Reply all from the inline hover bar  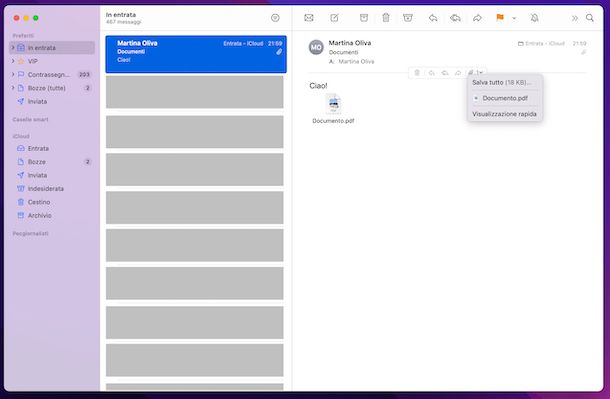tap(445, 73)
